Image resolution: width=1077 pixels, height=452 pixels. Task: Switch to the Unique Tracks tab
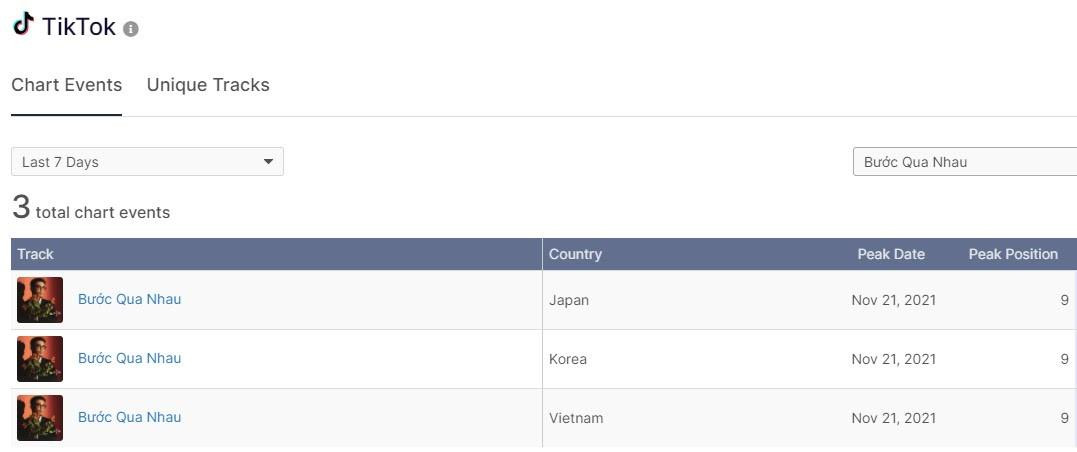coord(208,85)
